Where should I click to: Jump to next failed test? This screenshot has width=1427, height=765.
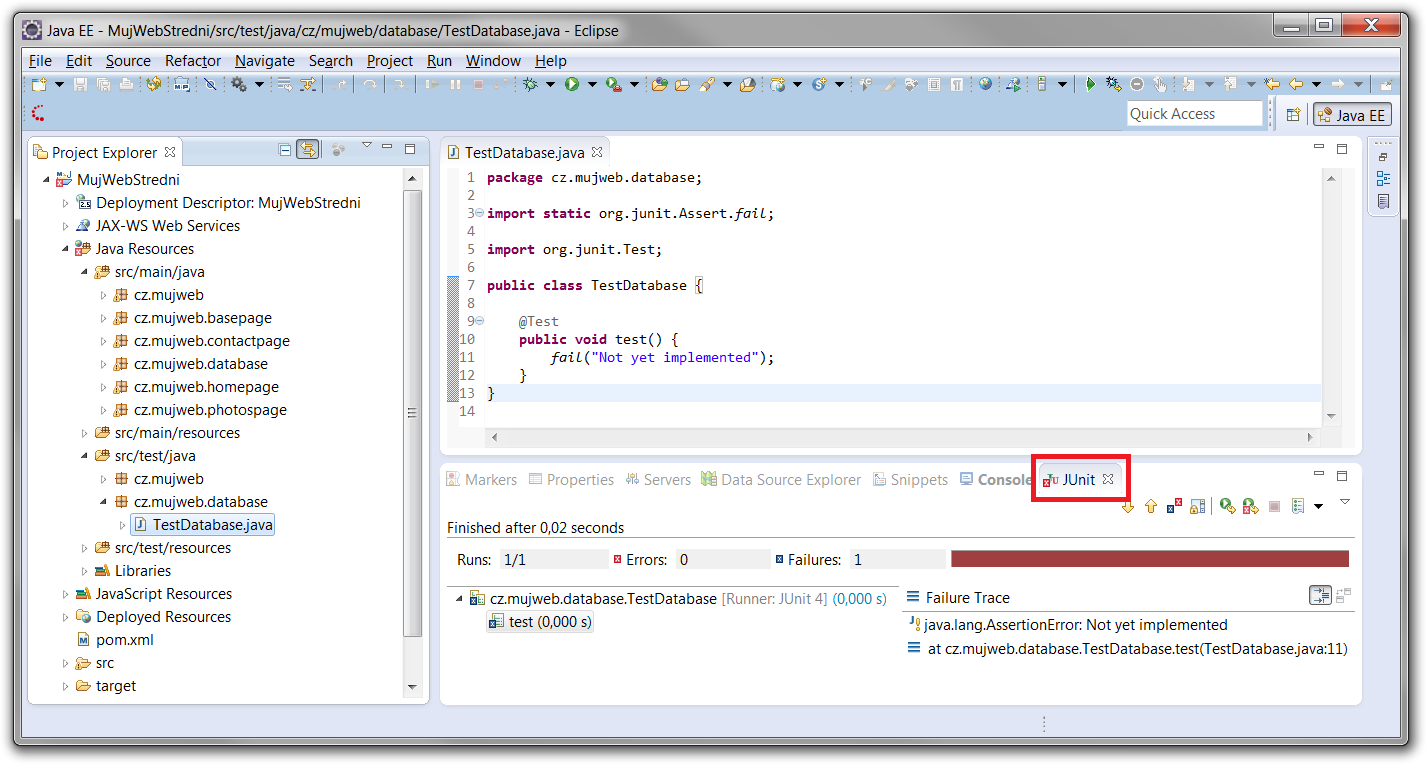1128,507
